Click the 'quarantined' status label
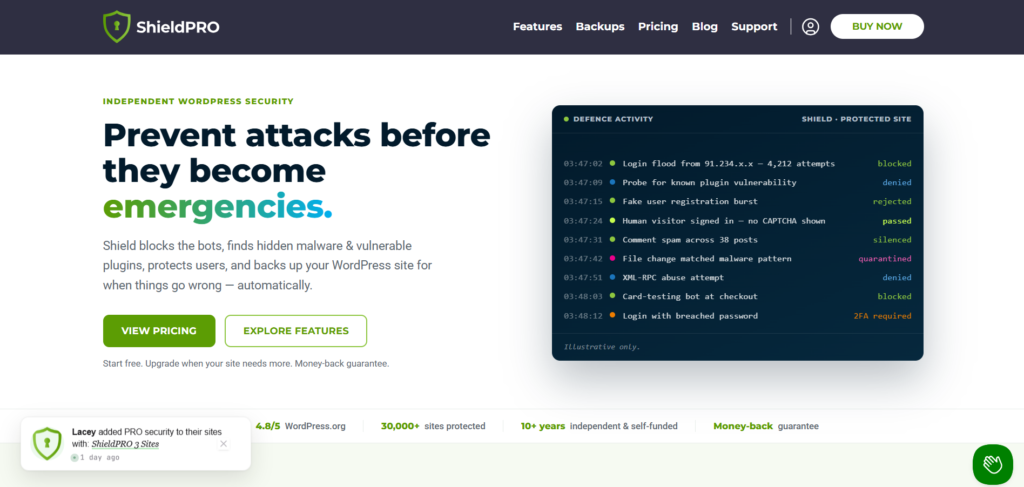 pos(884,259)
